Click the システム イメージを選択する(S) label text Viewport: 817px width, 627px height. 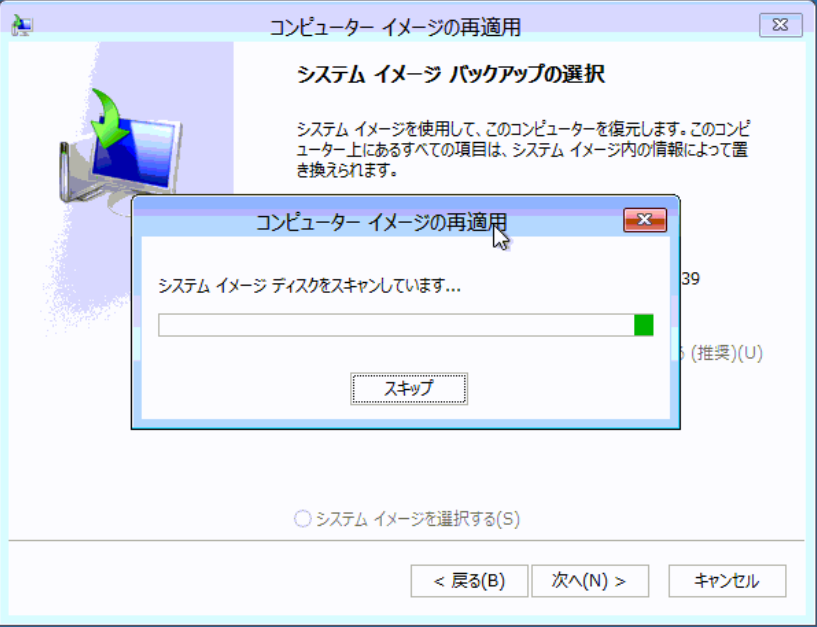pos(418,519)
